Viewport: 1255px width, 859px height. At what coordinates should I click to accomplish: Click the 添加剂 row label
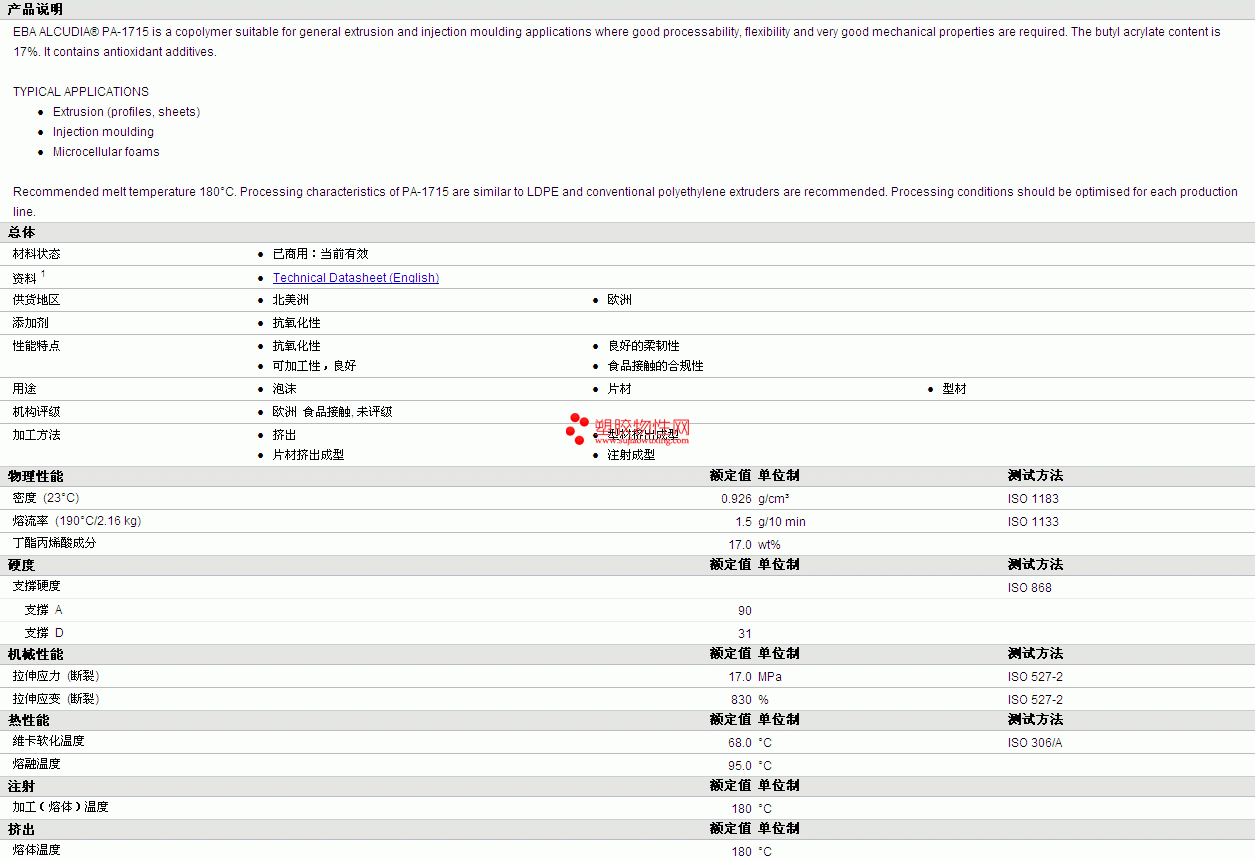tap(30, 323)
